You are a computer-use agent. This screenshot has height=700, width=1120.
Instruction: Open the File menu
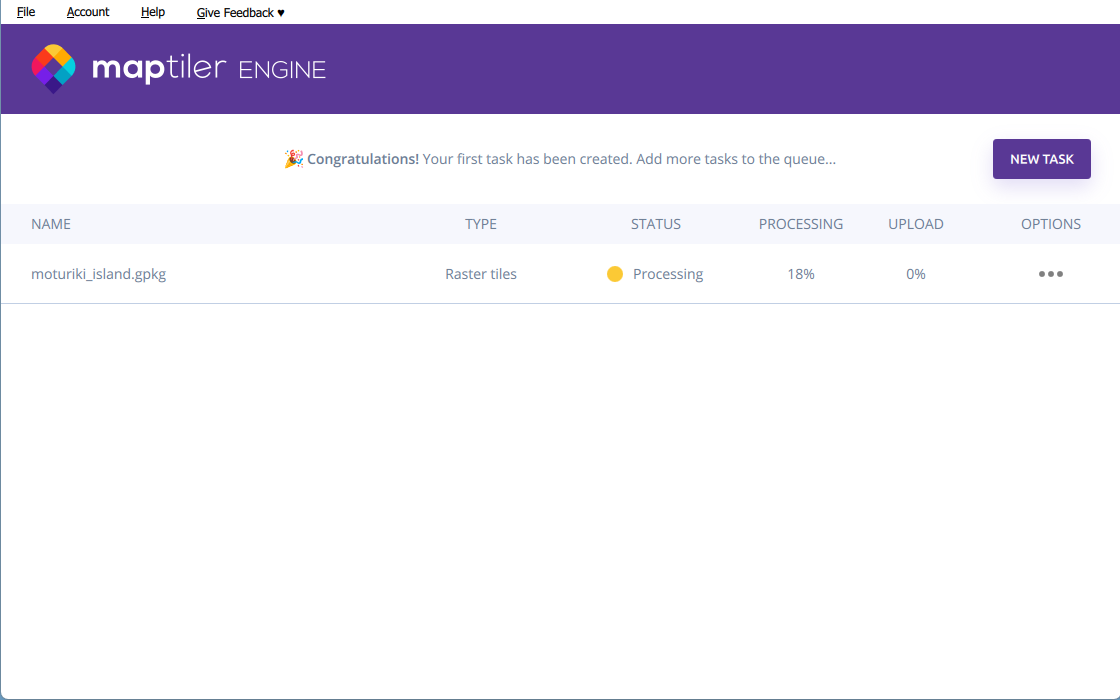click(26, 12)
